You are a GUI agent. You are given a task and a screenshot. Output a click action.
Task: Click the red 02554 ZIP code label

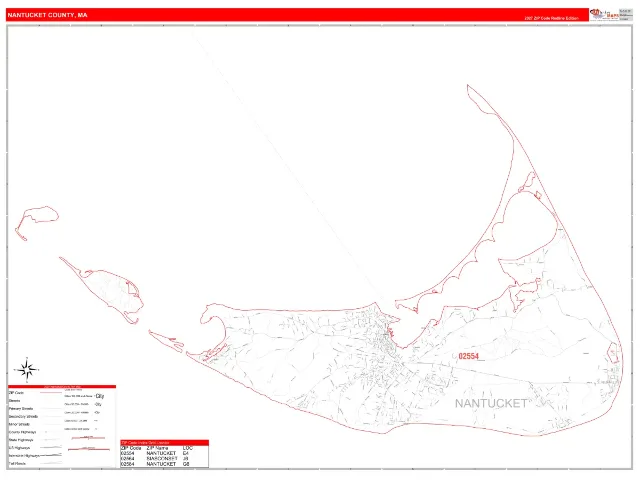click(468, 356)
